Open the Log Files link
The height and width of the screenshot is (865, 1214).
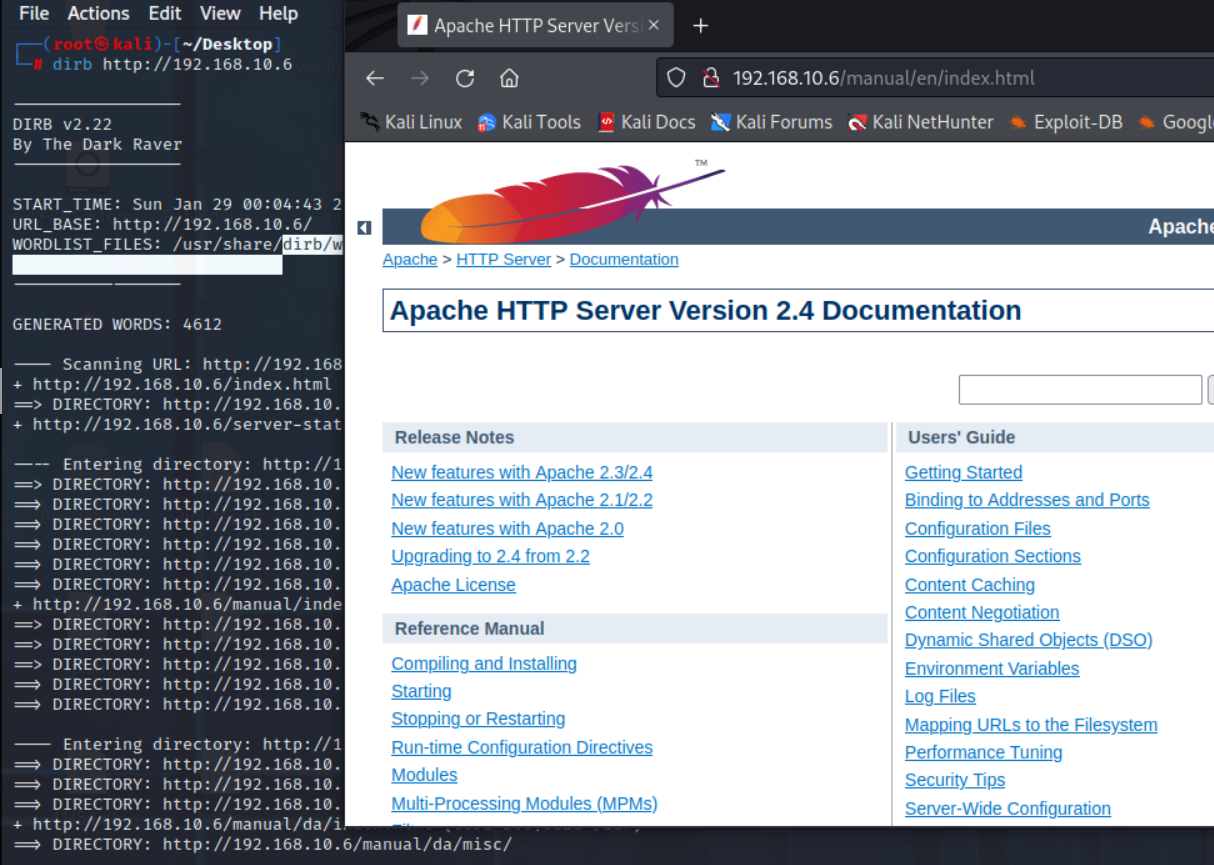click(x=940, y=696)
